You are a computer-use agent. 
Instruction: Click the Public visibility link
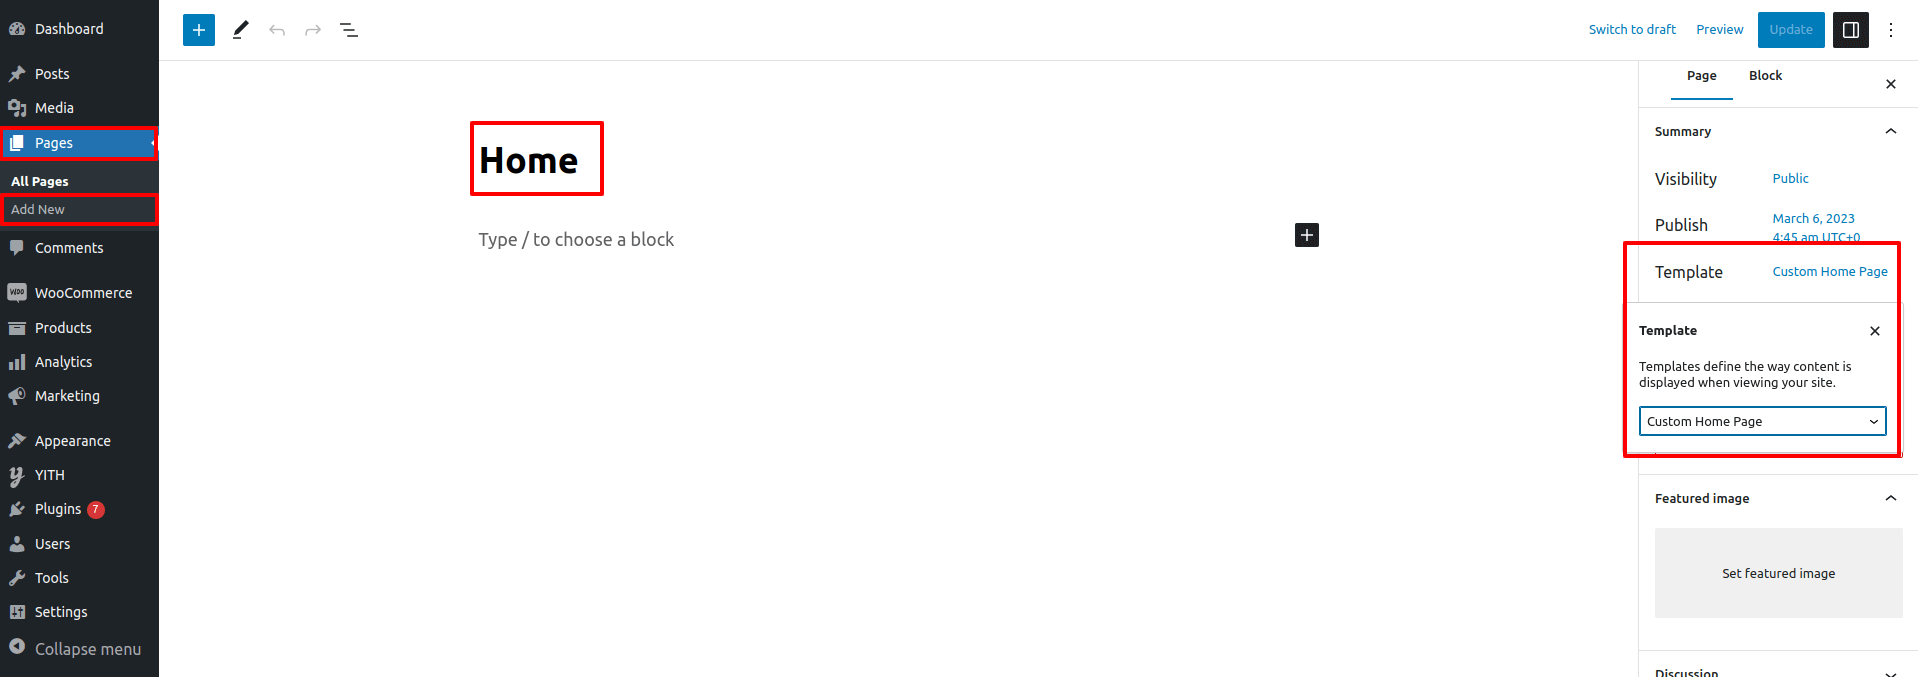[1790, 179]
